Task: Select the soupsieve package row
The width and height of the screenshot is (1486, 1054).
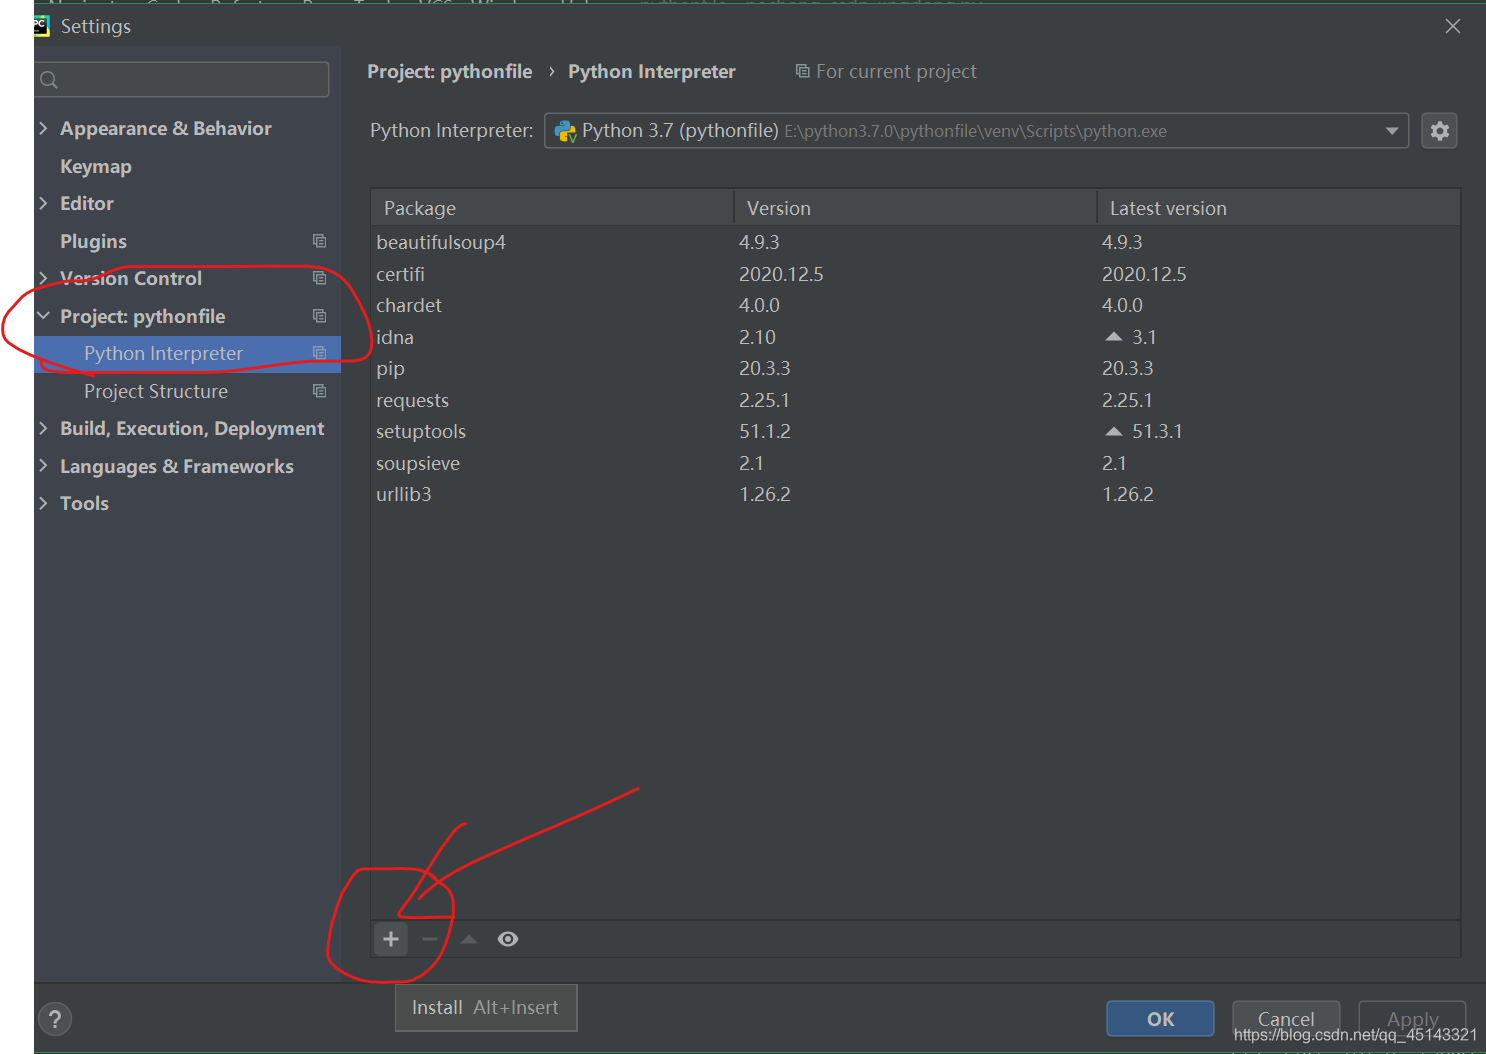Action: [915, 463]
